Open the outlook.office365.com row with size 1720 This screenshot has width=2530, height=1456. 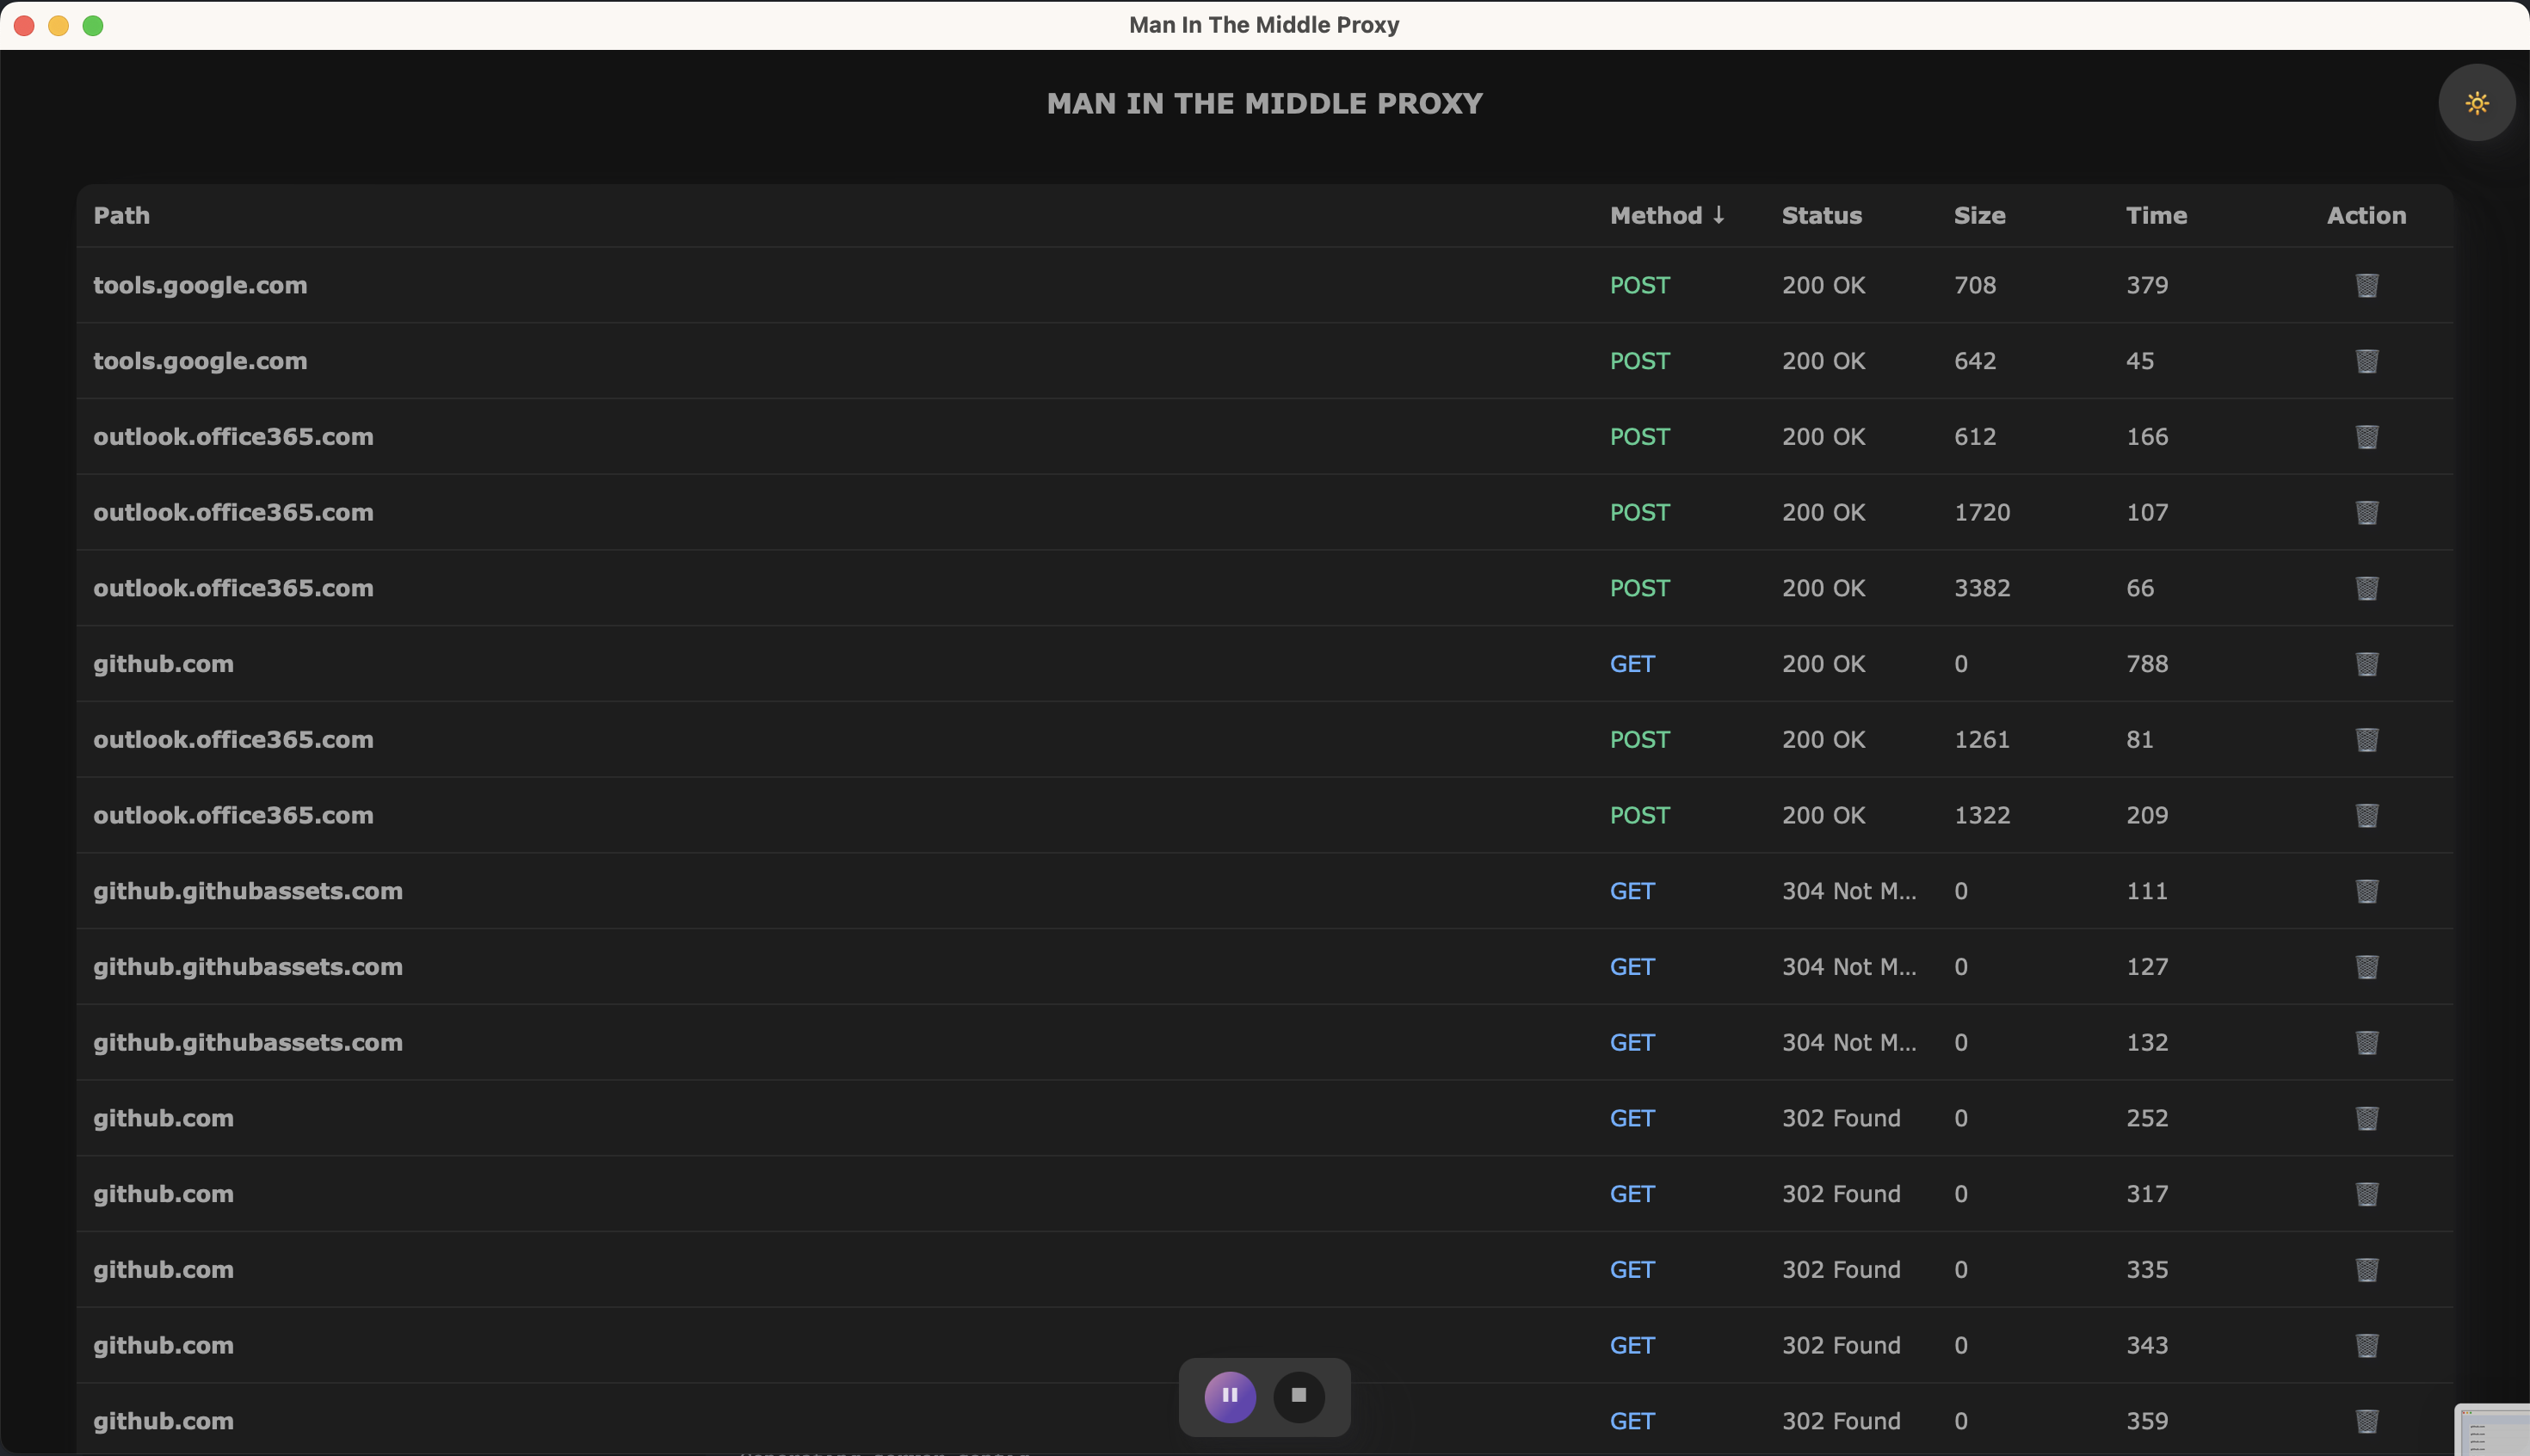click(x=233, y=512)
